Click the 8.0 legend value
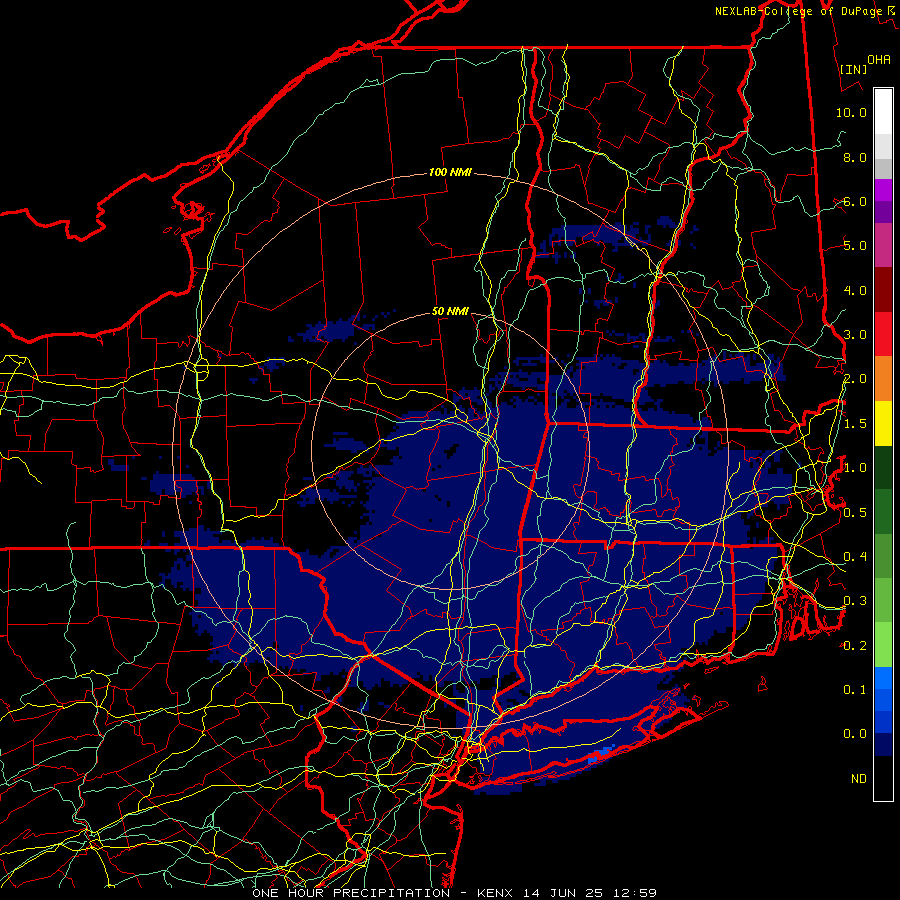The width and height of the screenshot is (900, 900). click(x=855, y=157)
